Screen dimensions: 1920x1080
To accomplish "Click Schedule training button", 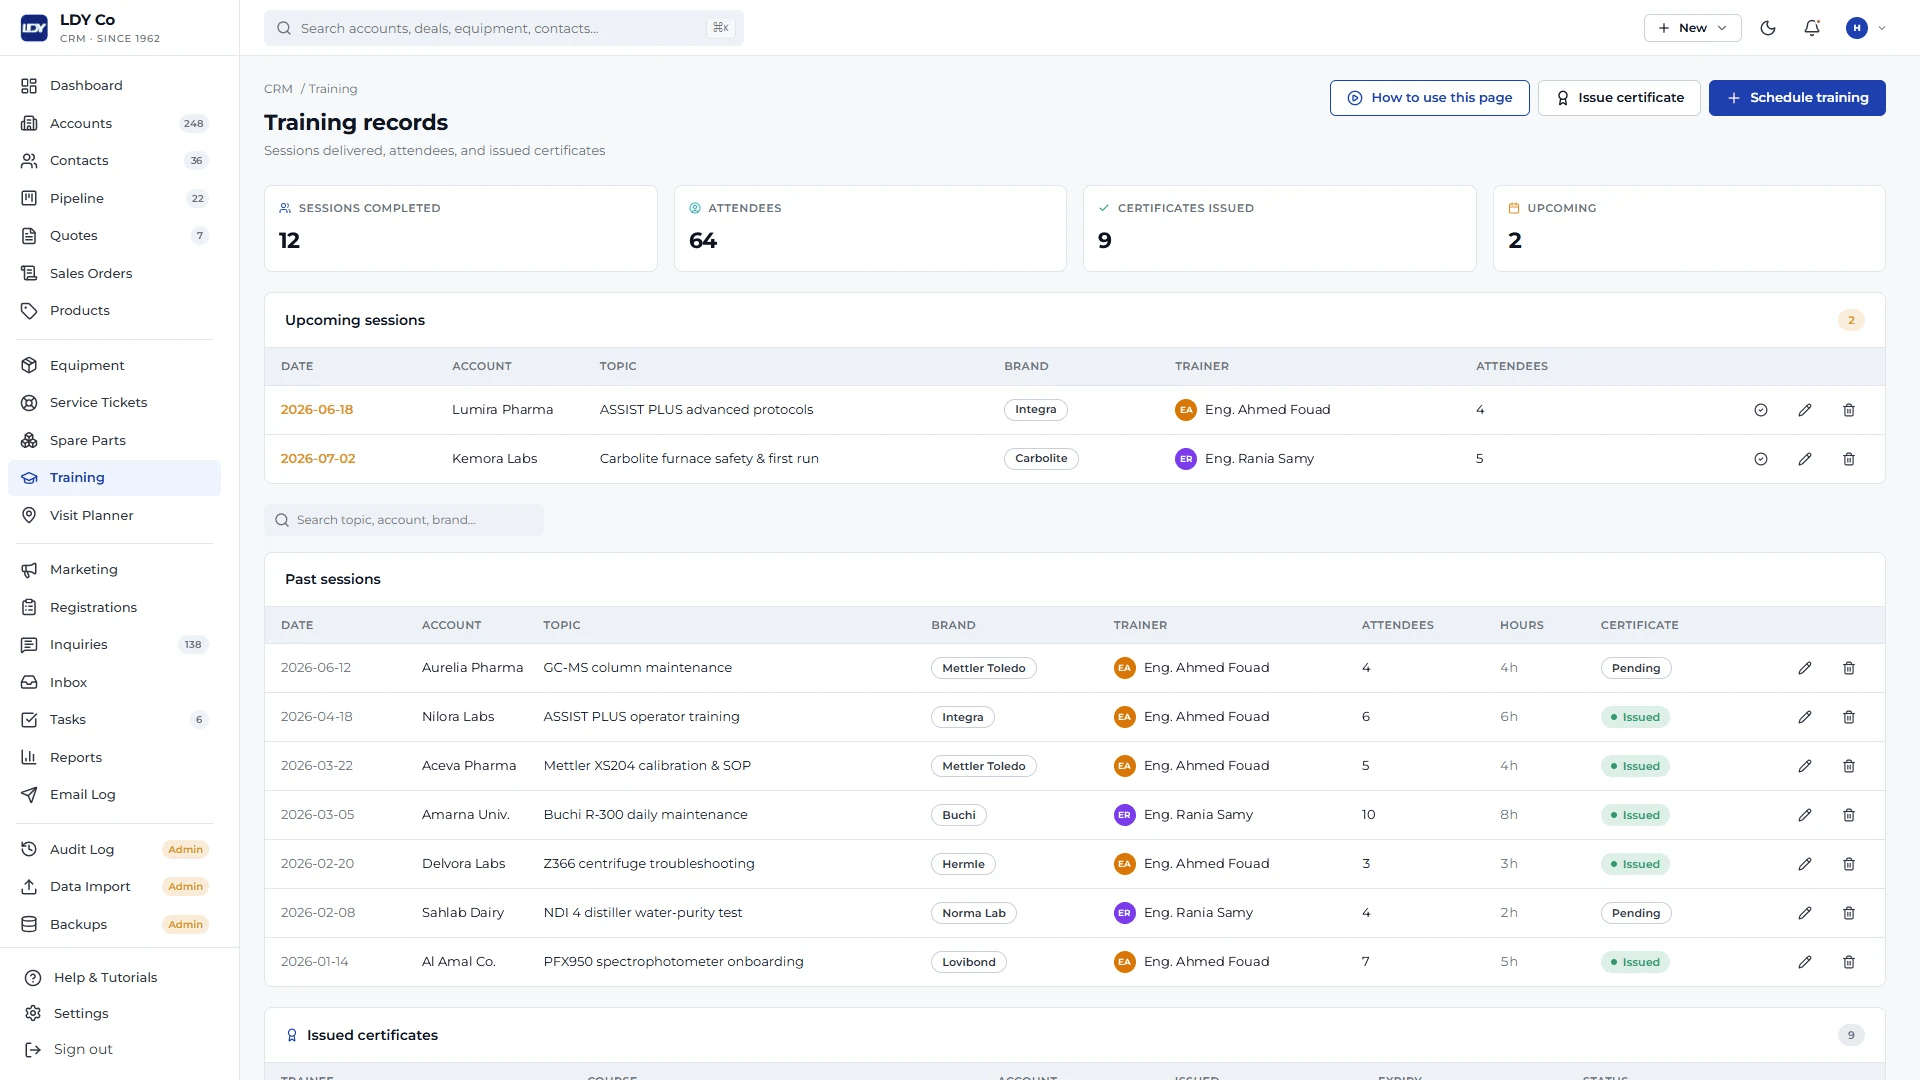I will 1797,98.
